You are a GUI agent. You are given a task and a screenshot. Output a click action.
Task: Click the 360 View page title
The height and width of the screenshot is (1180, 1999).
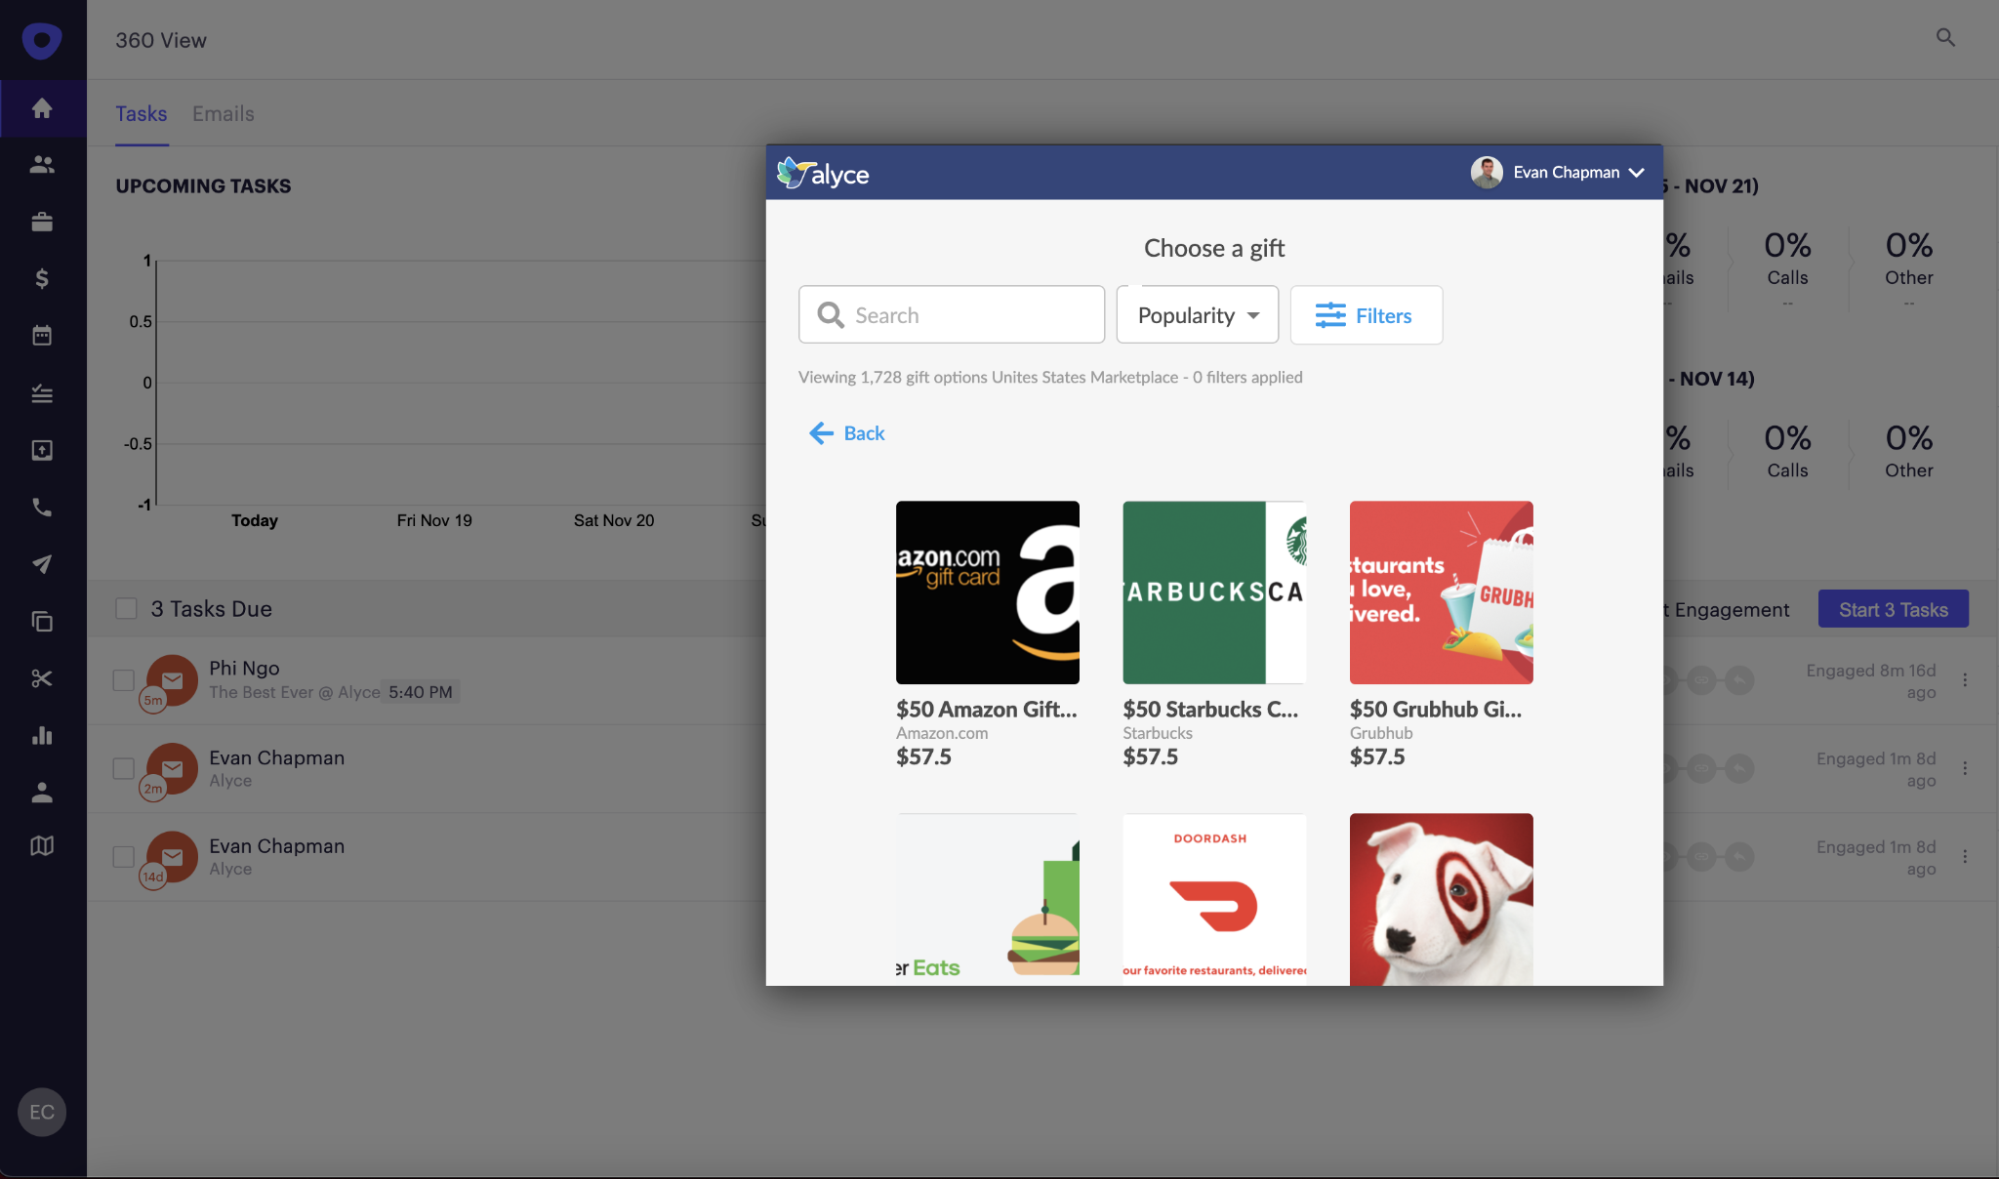(161, 40)
